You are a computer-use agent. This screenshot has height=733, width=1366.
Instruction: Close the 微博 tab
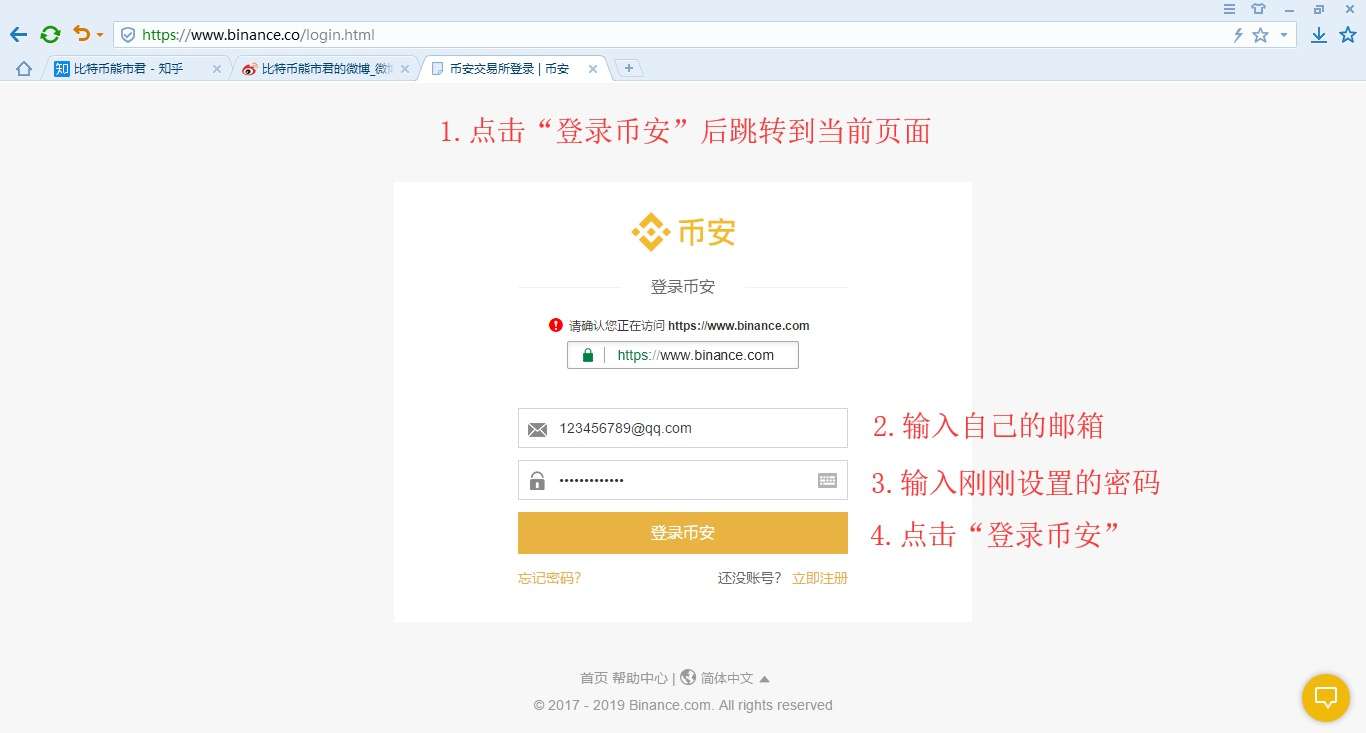(x=405, y=69)
